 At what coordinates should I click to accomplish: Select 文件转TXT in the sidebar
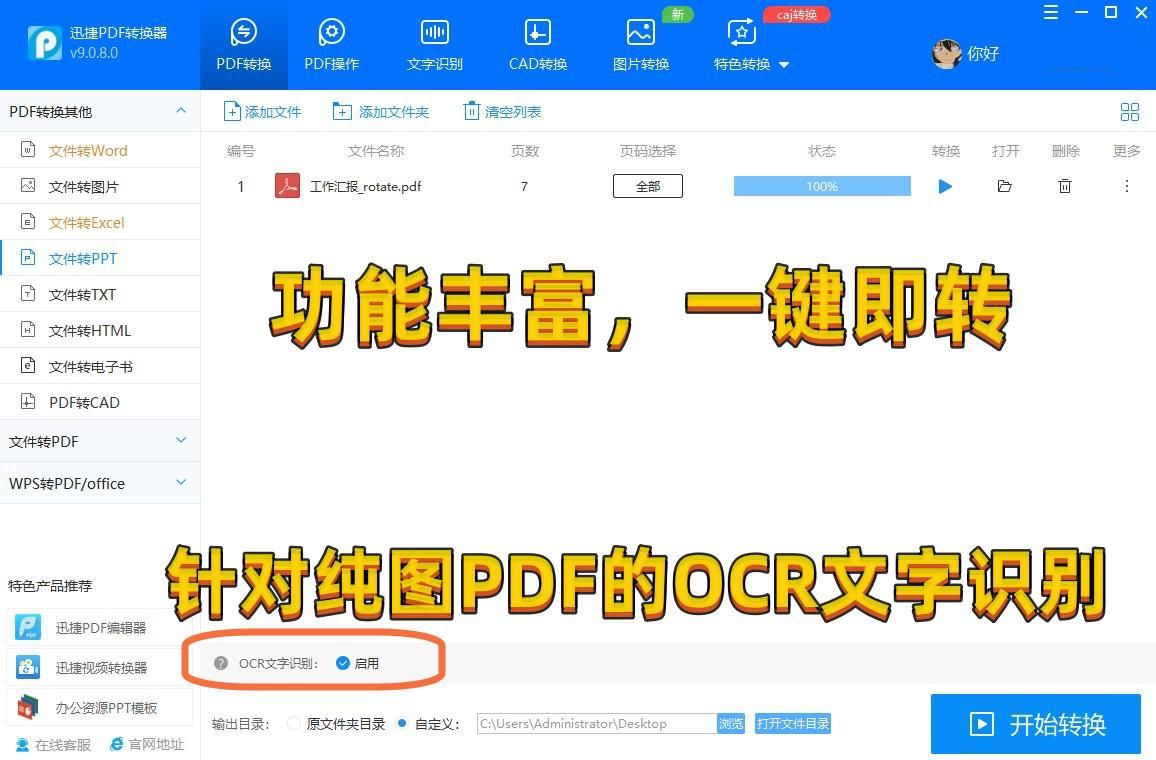coord(100,295)
